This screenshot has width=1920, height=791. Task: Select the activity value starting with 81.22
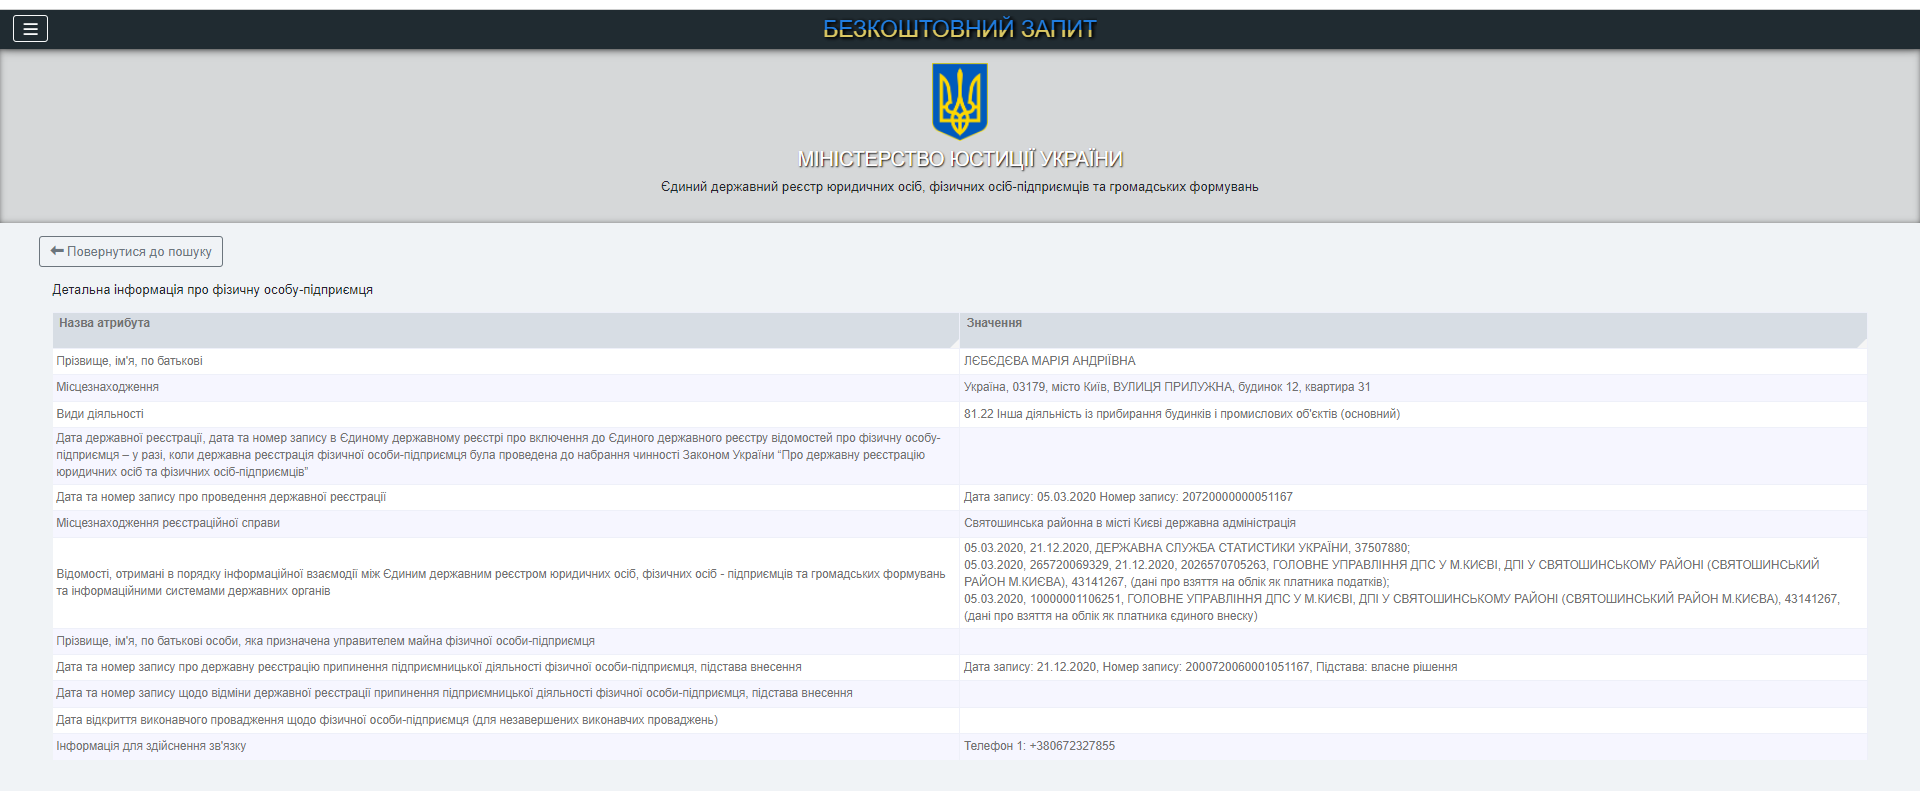pos(1181,414)
